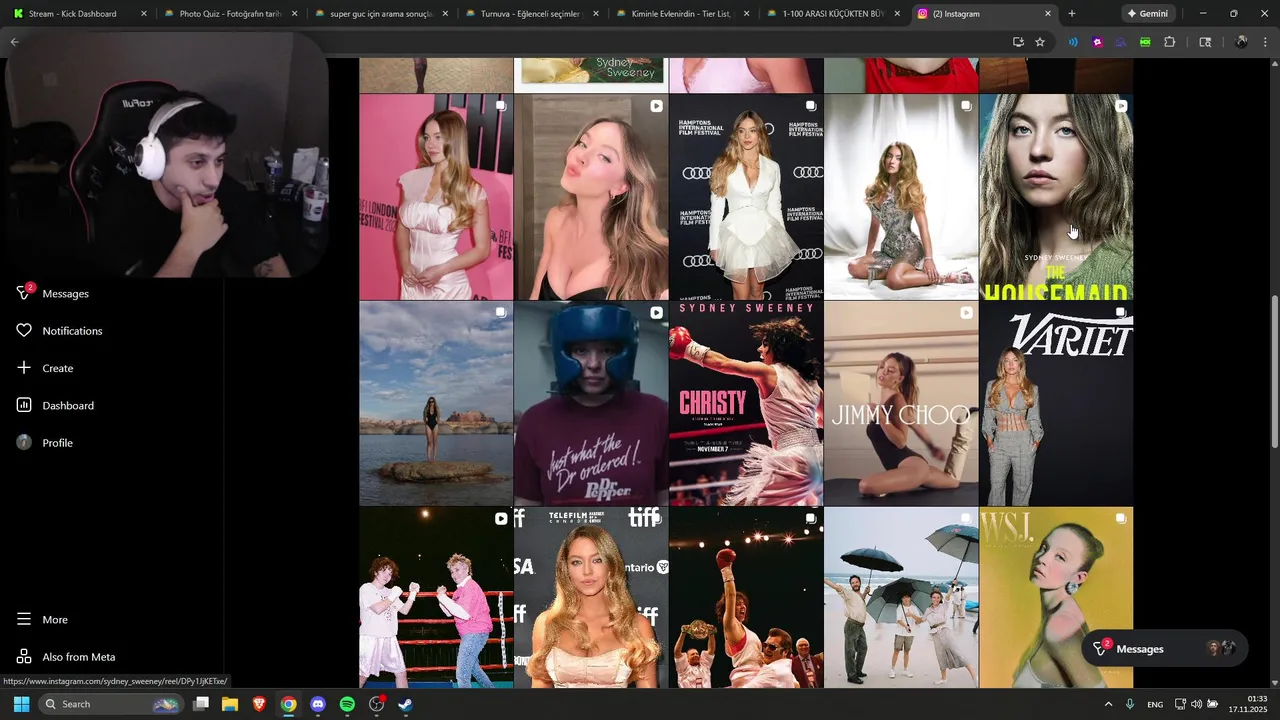The height and width of the screenshot is (720, 1280).
Task: Open floating Messages button at bottom right
Action: tap(1162, 649)
